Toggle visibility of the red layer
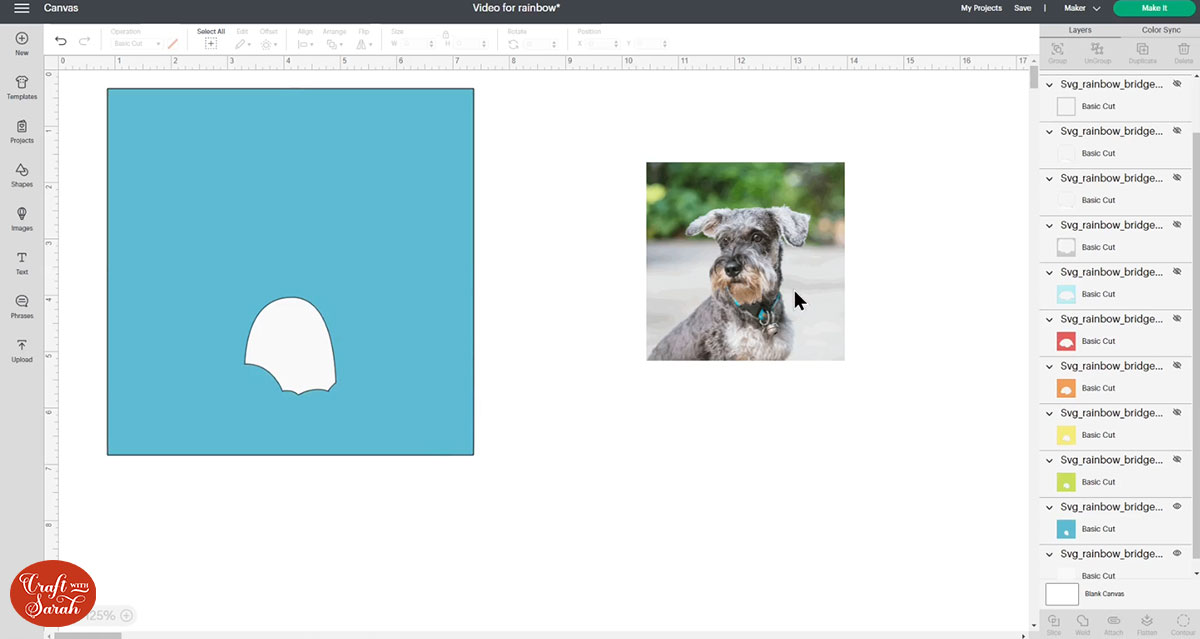1200x639 pixels. 1177,319
